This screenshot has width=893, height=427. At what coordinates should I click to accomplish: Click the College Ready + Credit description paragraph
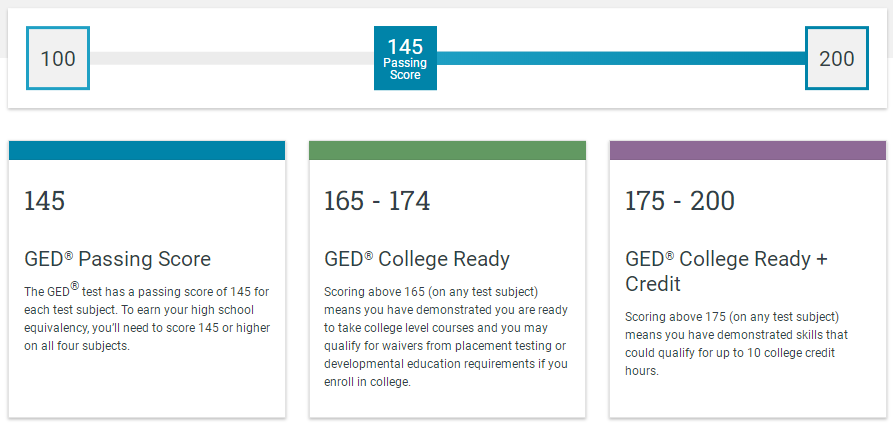(x=732, y=343)
